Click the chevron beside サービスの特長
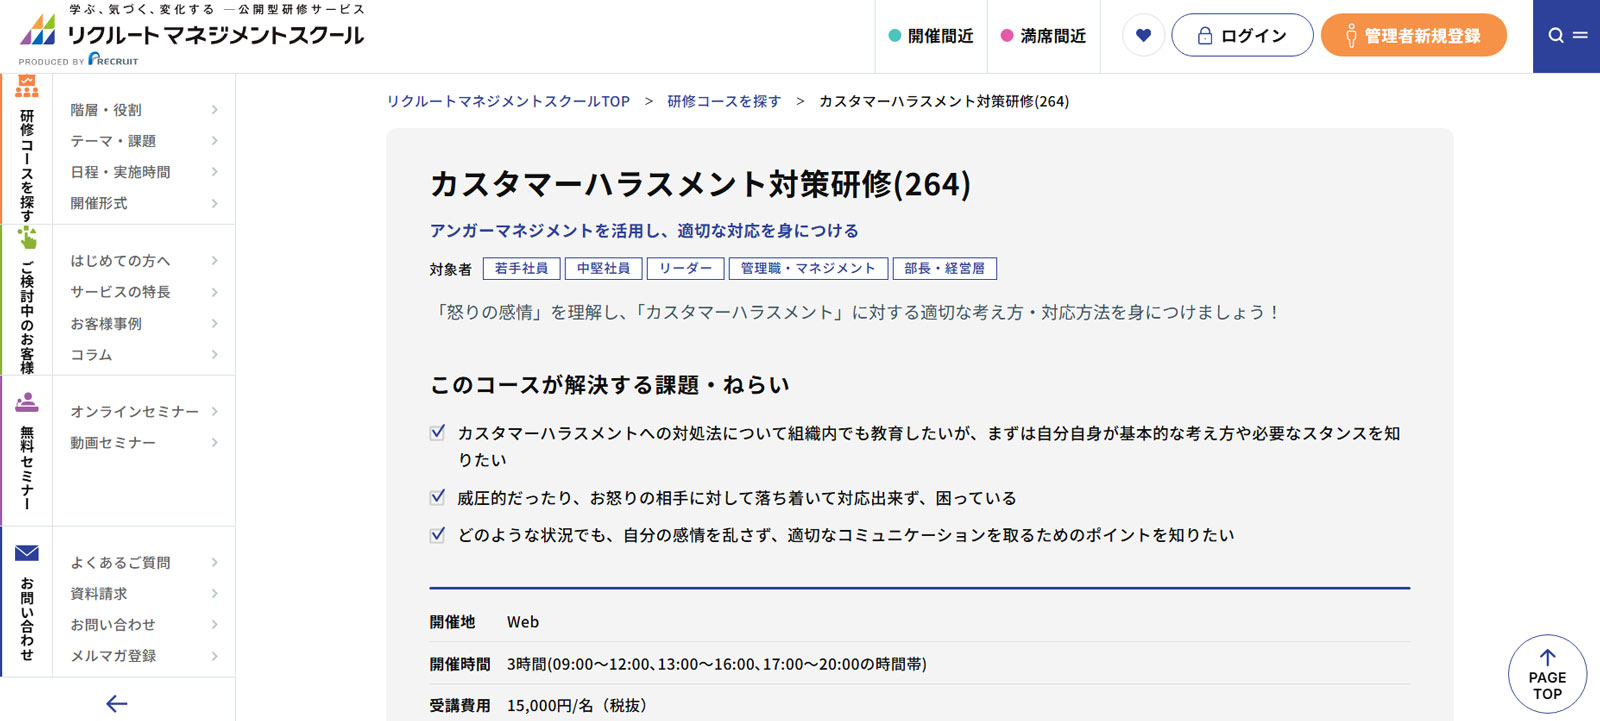Screen dimensions: 1600x721 pyautogui.click(x=215, y=292)
